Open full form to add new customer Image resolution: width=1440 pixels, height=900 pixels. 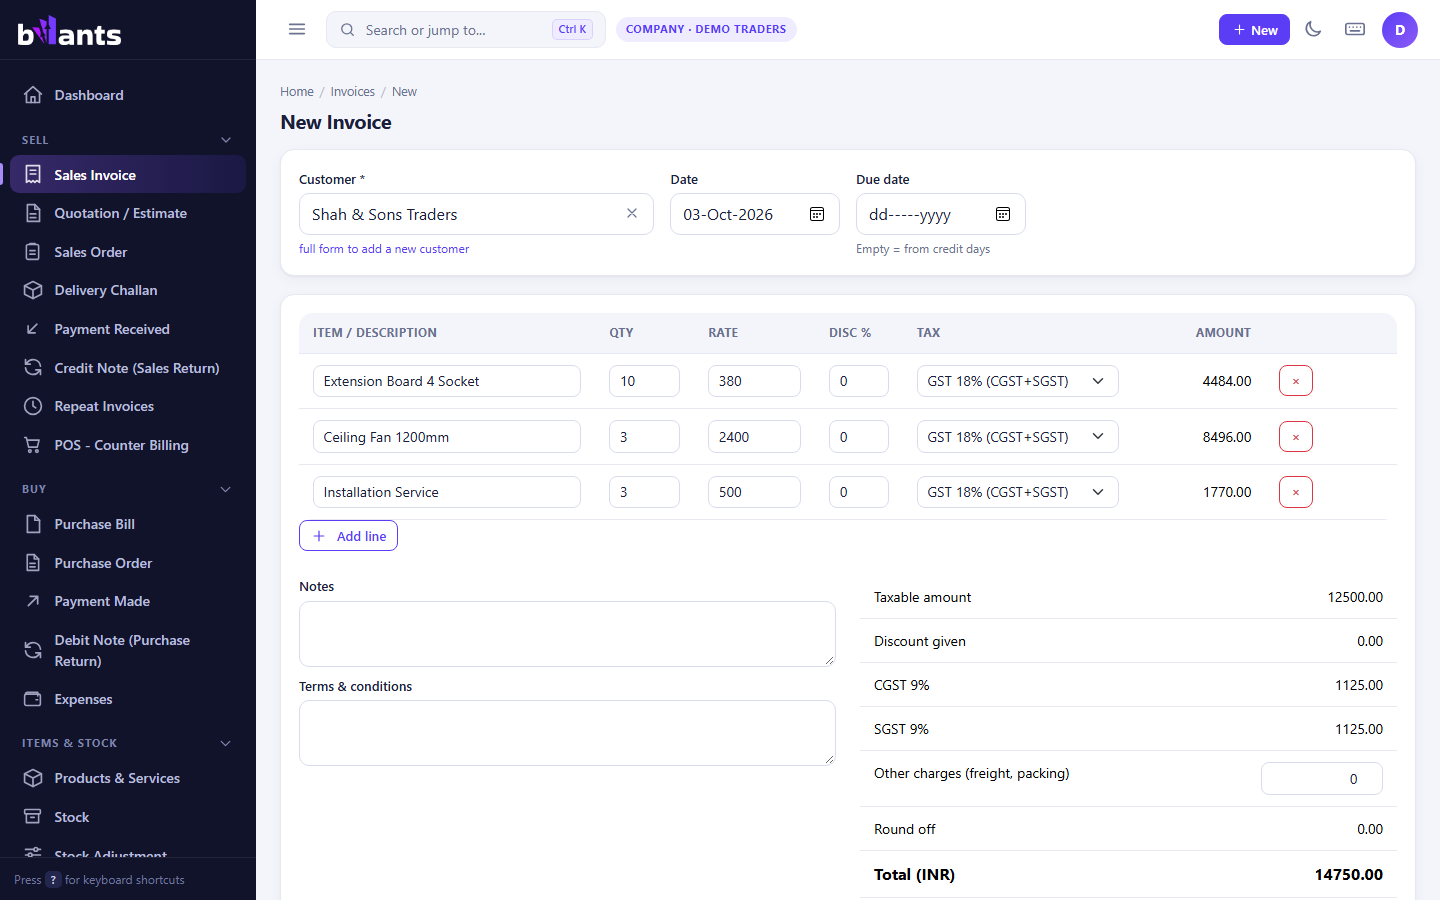384,249
